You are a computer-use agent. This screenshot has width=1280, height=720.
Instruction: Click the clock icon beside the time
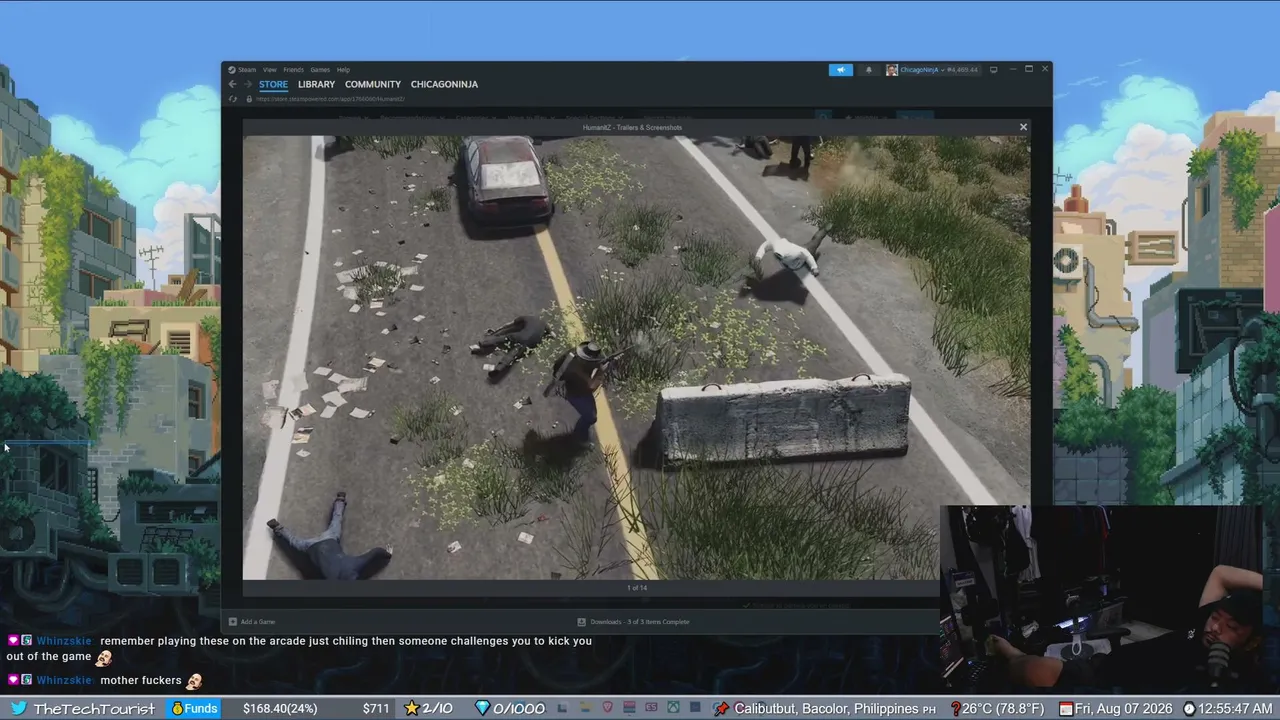tap(1189, 709)
